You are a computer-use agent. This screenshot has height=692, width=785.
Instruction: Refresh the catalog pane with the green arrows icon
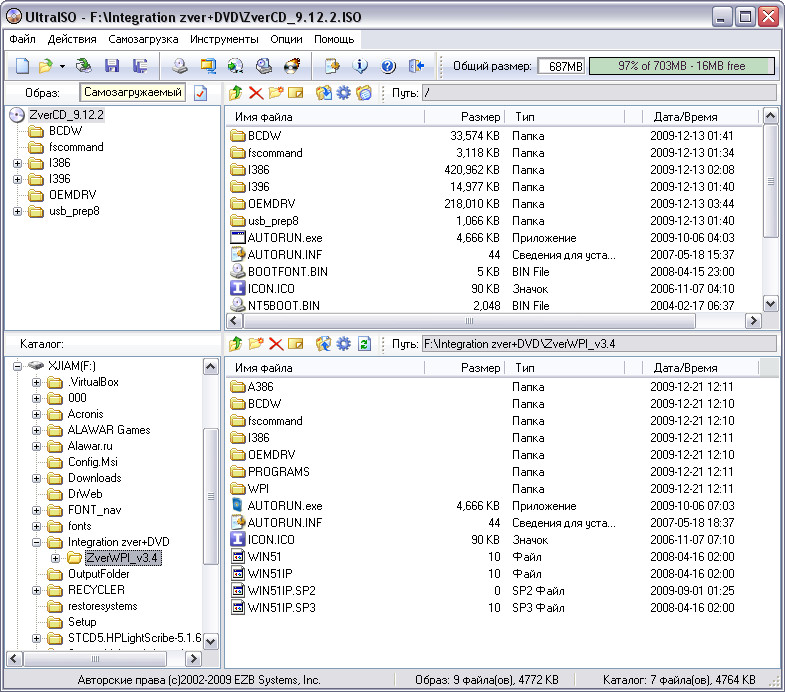pos(364,343)
